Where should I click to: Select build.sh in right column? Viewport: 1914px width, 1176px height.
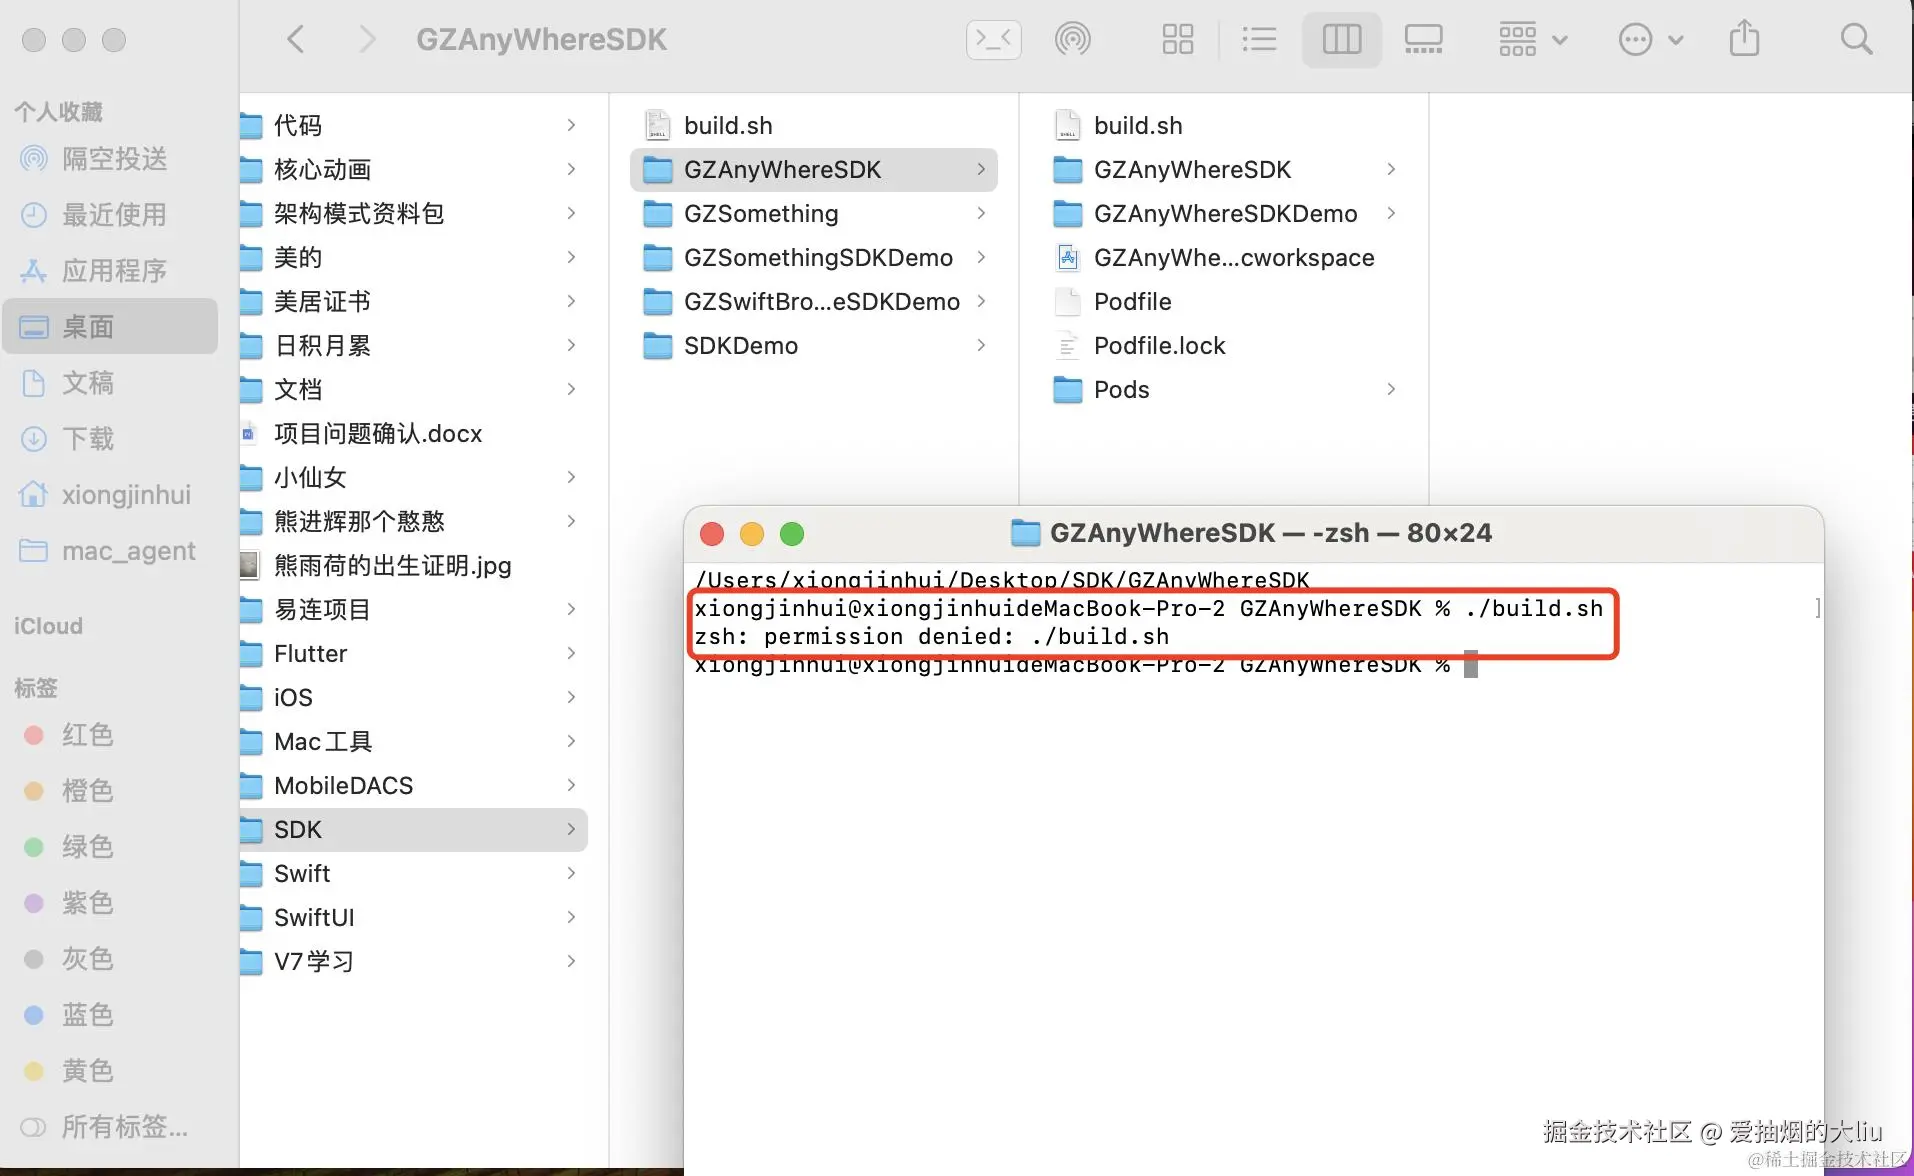1224,125
